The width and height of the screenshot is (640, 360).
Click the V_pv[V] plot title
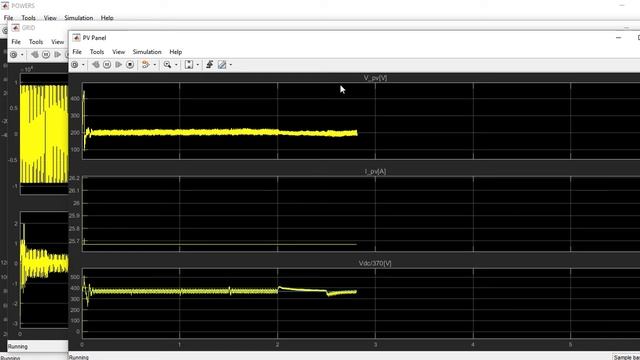[375, 78]
